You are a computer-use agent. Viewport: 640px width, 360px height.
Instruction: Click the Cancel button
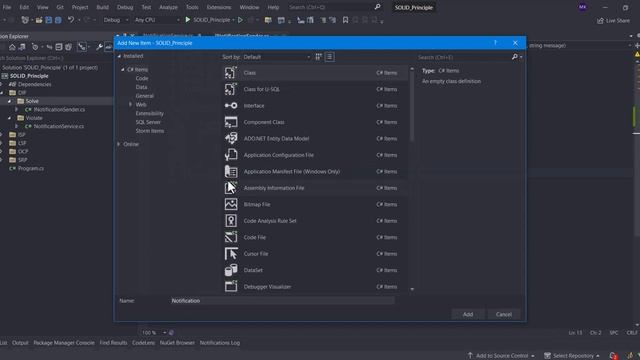point(504,314)
